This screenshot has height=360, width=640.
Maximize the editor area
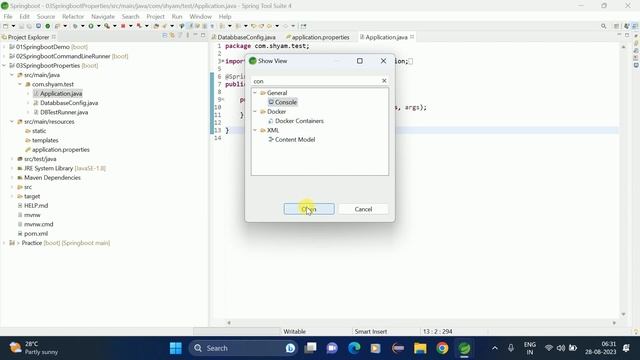(627, 36)
